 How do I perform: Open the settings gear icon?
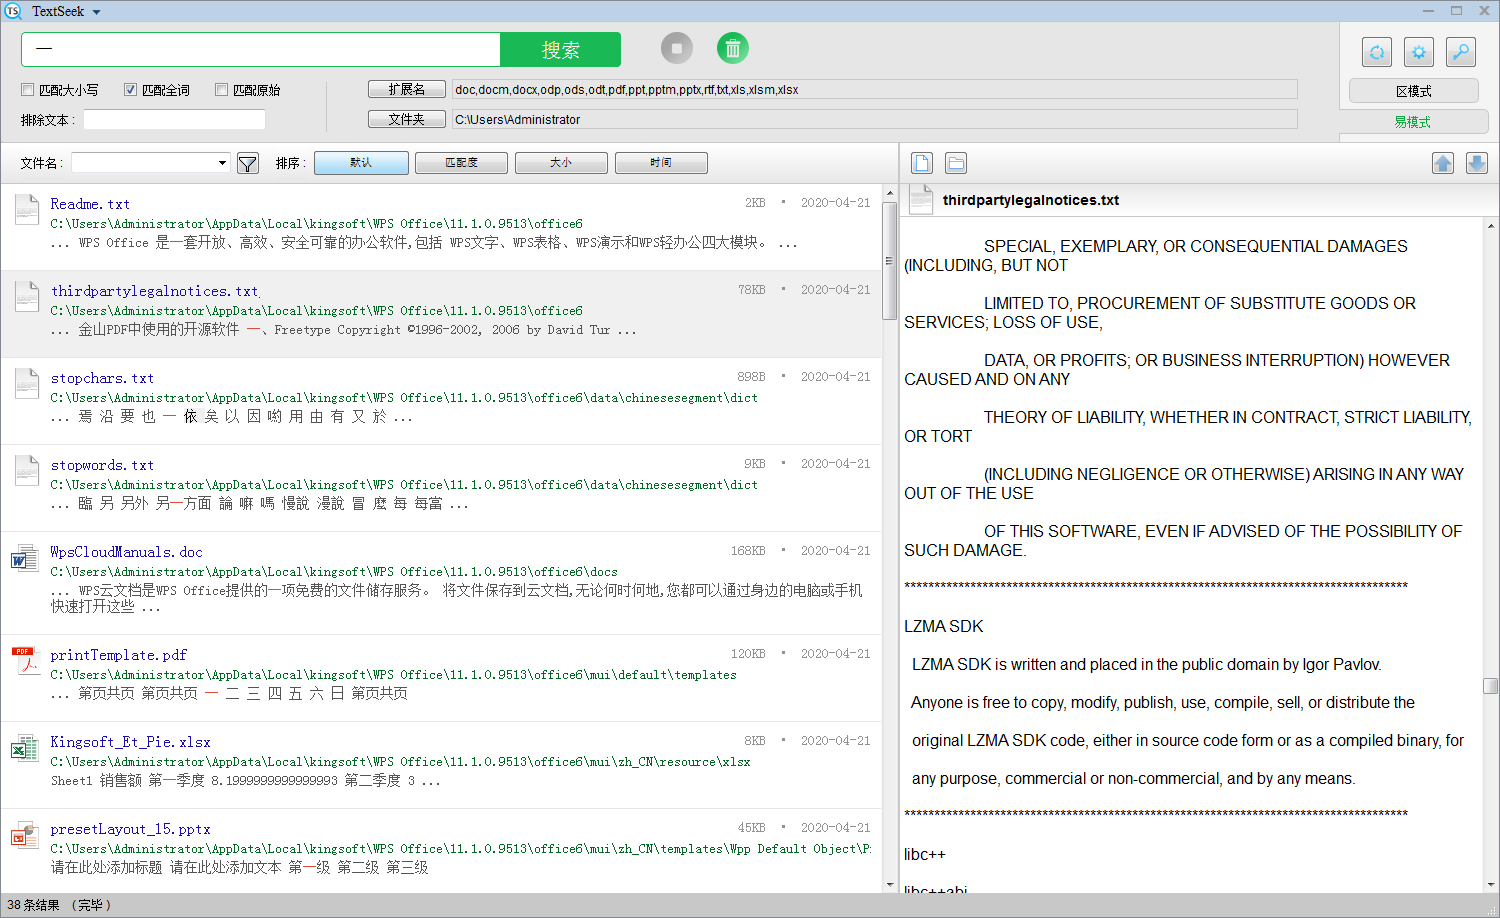pyautogui.click(x=1419, y=52)
